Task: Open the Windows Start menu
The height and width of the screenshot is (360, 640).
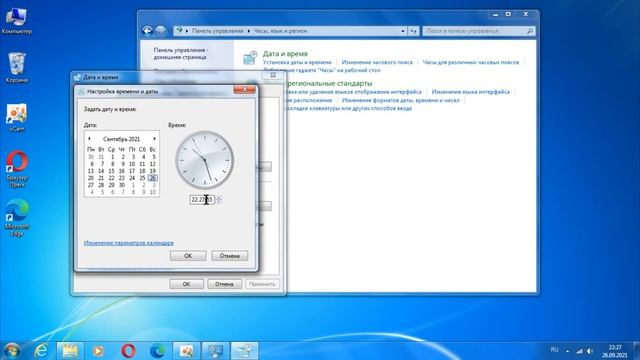Action: pos(11,351)
